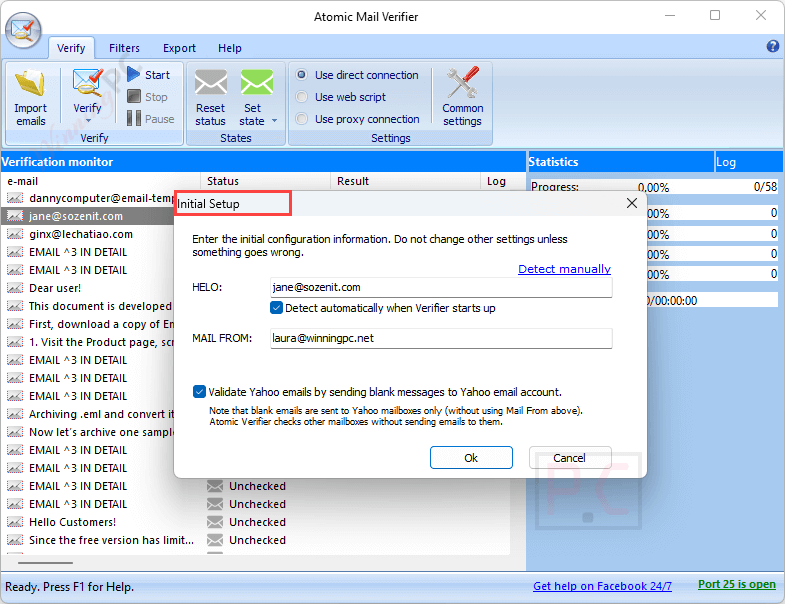Sort by the Status column header

(x=266, y=181)
